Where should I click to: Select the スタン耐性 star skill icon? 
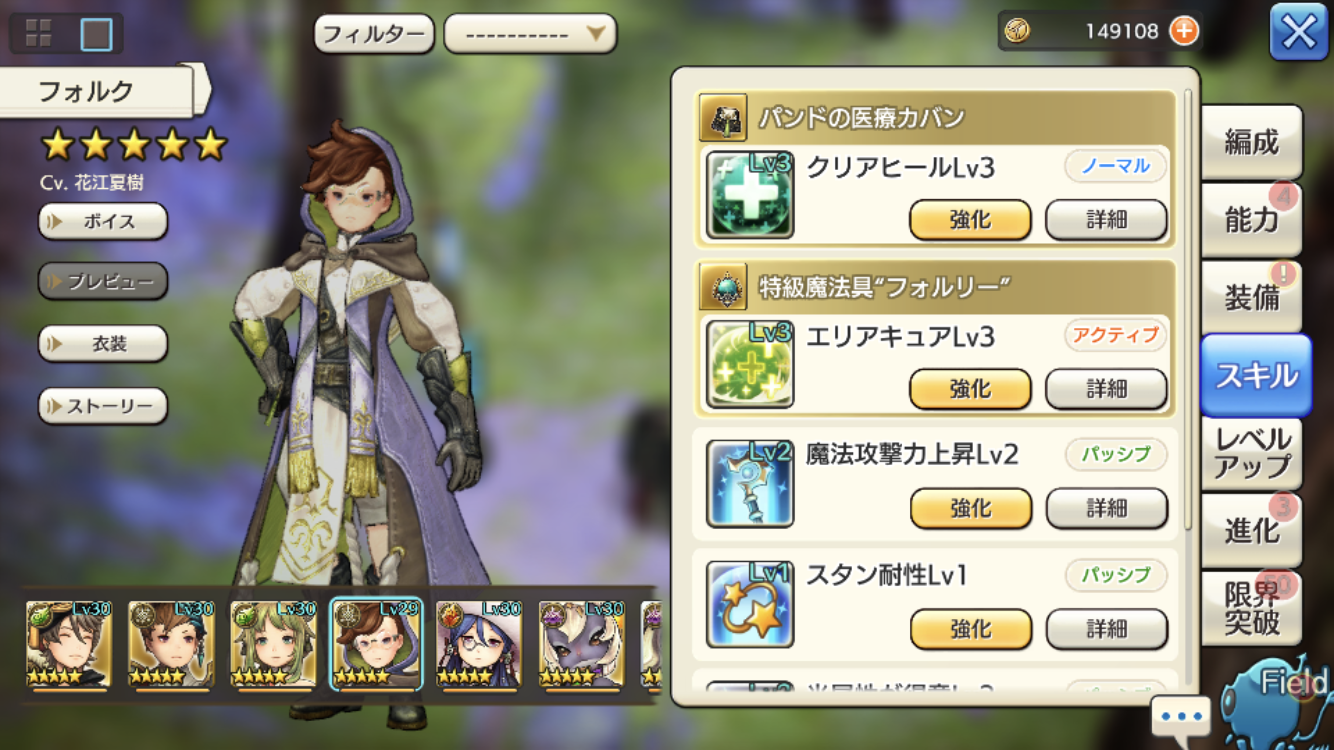(750, 604)
